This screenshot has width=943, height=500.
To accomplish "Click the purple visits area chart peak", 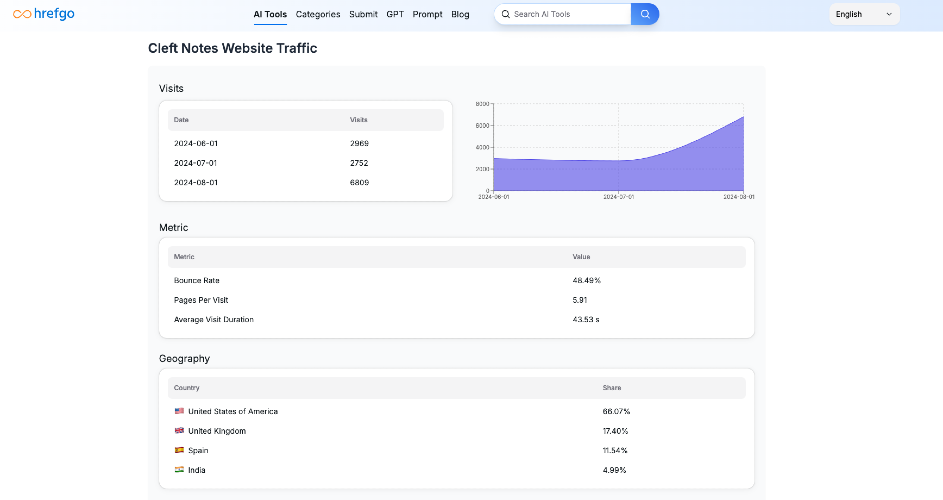I will click(x=743, y=118).
